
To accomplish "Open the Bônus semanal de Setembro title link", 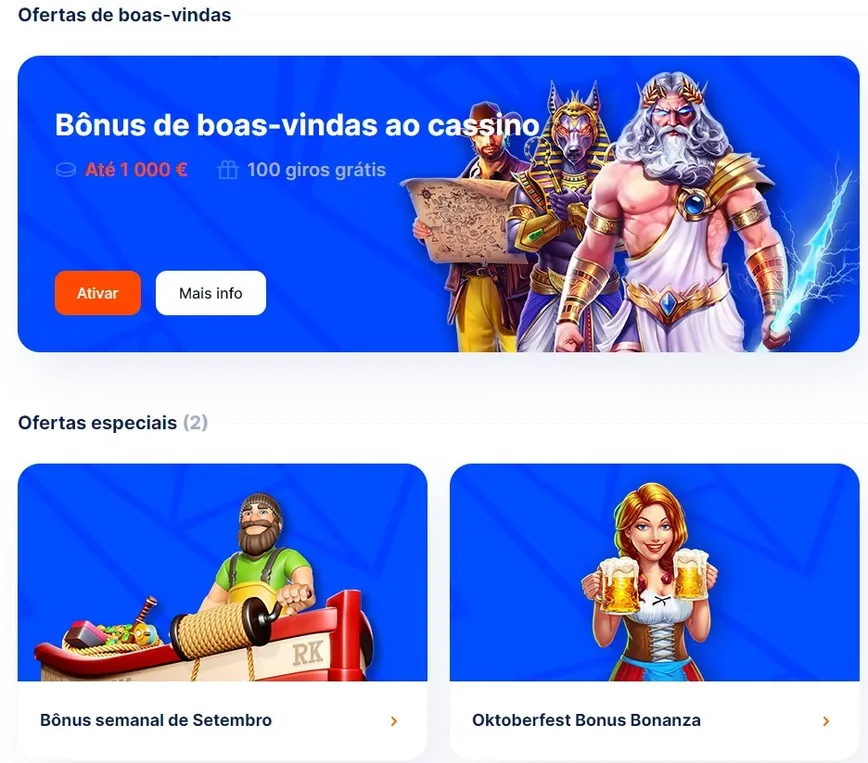I will tap(156, 720).
